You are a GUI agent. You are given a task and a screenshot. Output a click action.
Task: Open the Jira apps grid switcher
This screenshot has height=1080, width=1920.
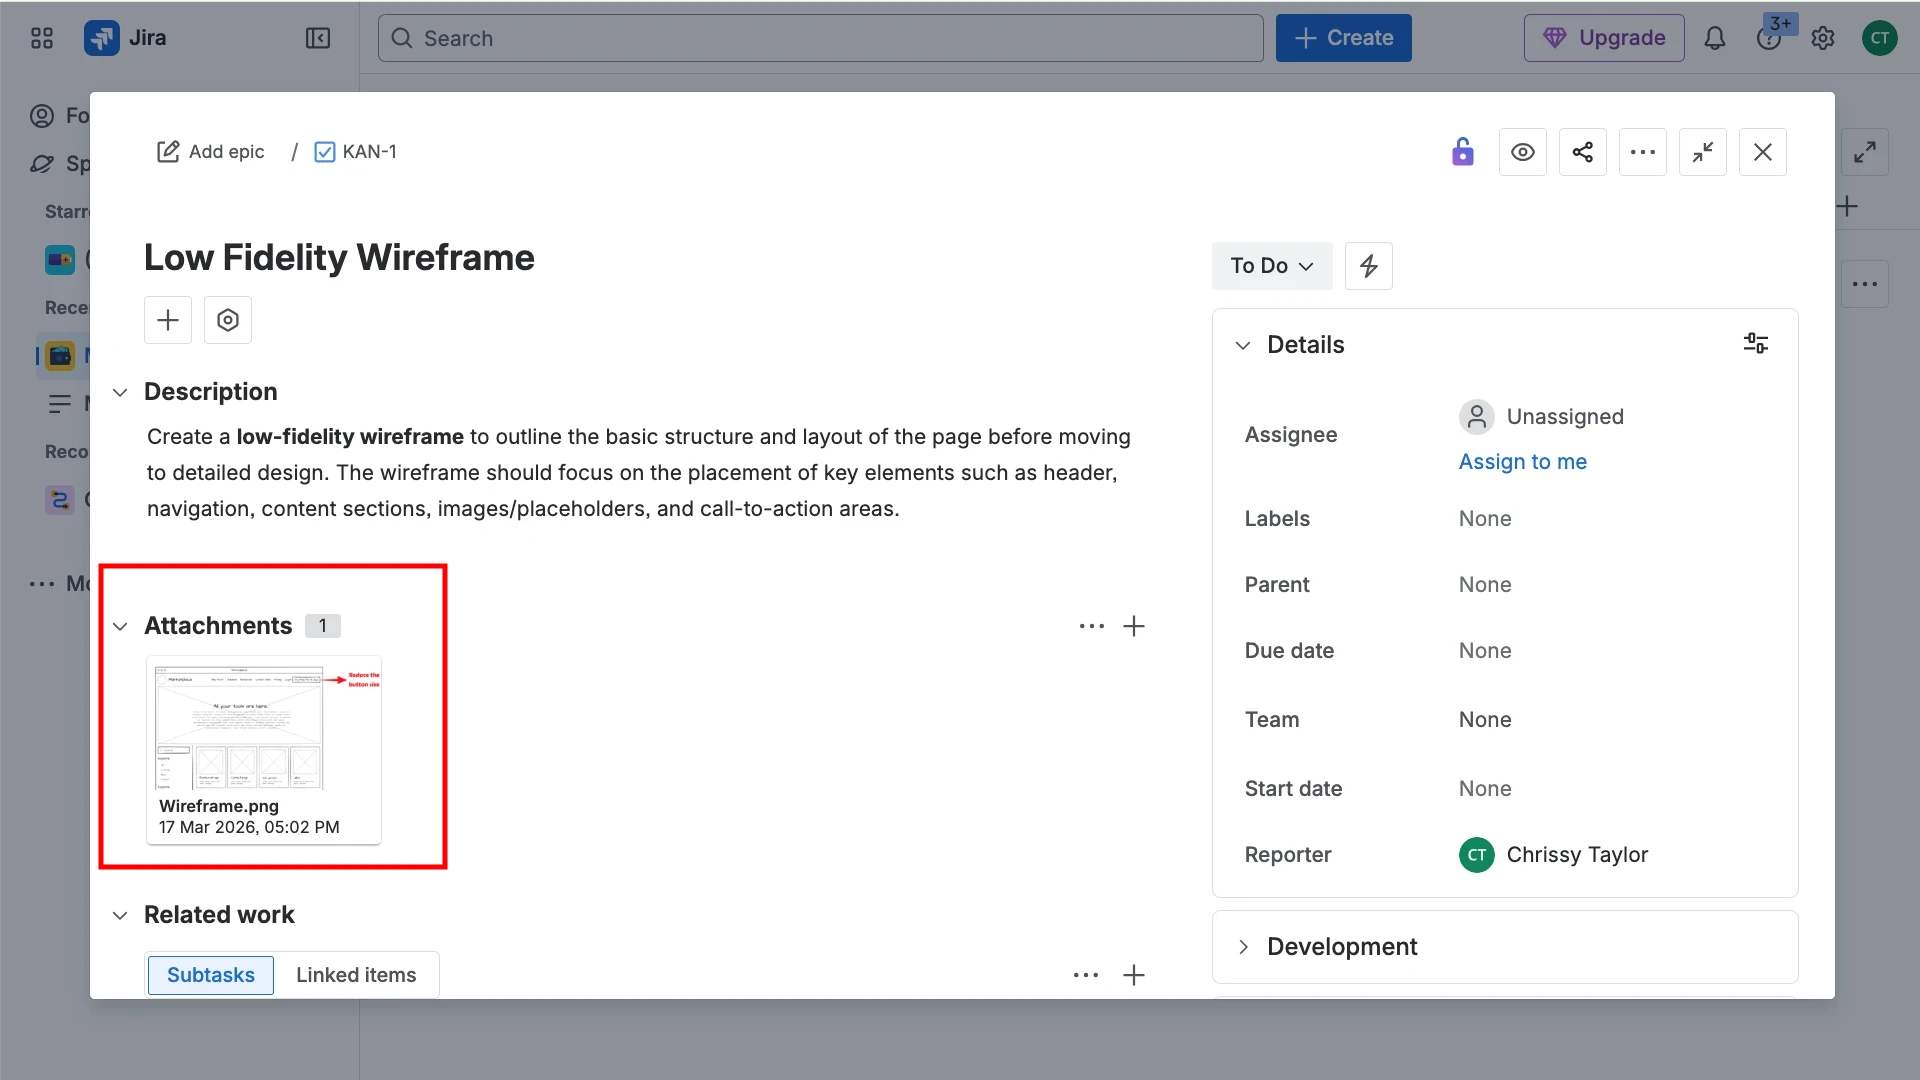click(x=41, y=38)
